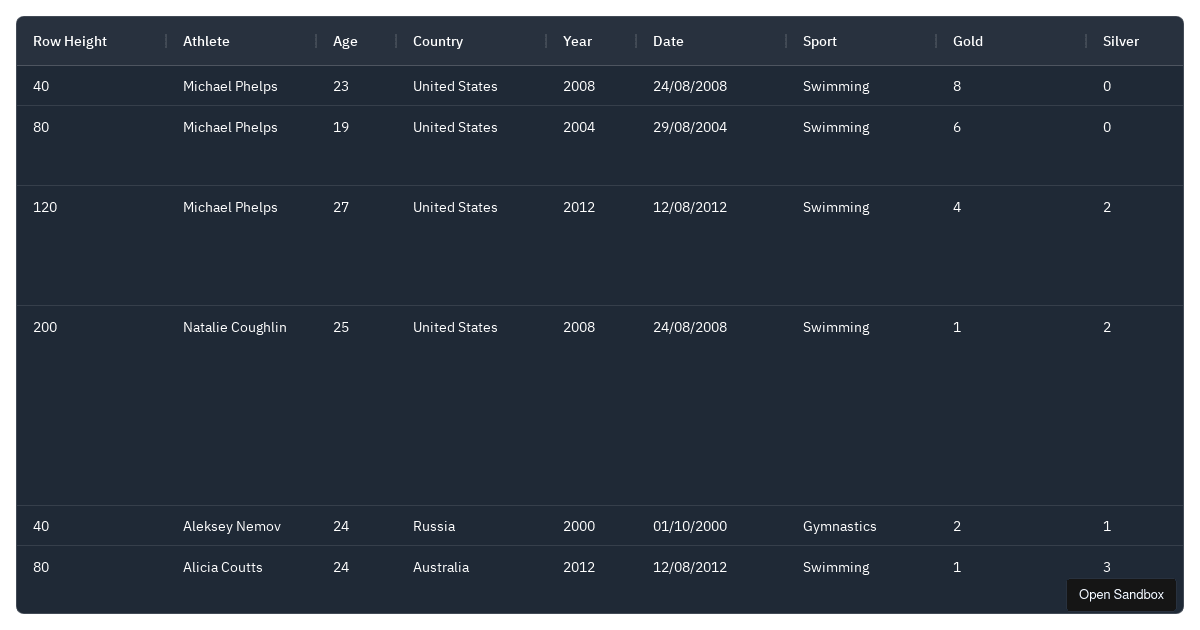Click the date cell 01/10/2000

tap(690, 526)
